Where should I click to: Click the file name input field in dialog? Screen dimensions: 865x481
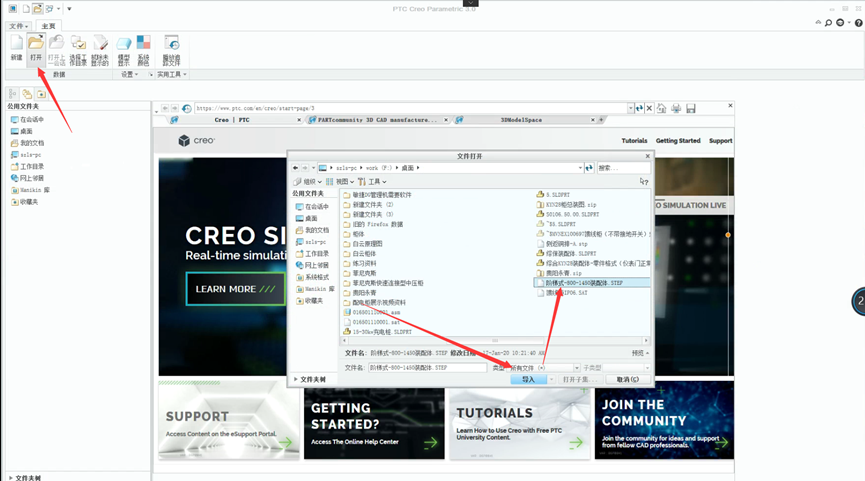pyautogui.click(x=427, y=367)
